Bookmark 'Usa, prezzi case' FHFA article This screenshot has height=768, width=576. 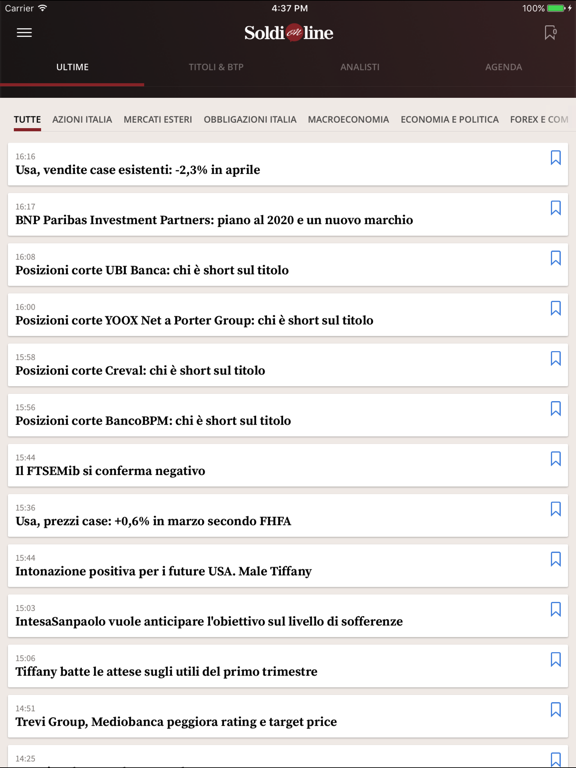point(555,509)
